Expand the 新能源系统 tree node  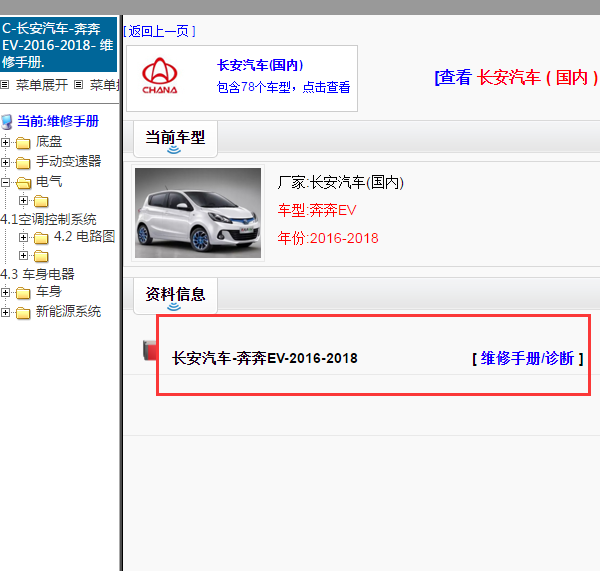(5, 313)
